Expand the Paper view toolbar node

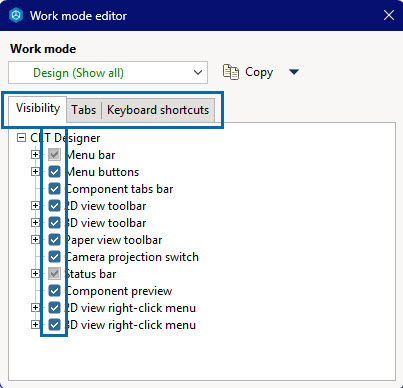click(x=35, y=240)
